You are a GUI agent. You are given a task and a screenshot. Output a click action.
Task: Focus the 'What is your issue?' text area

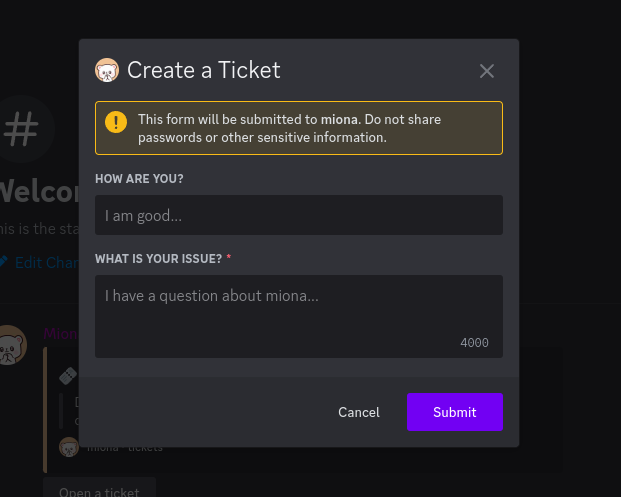pos(299,316)
